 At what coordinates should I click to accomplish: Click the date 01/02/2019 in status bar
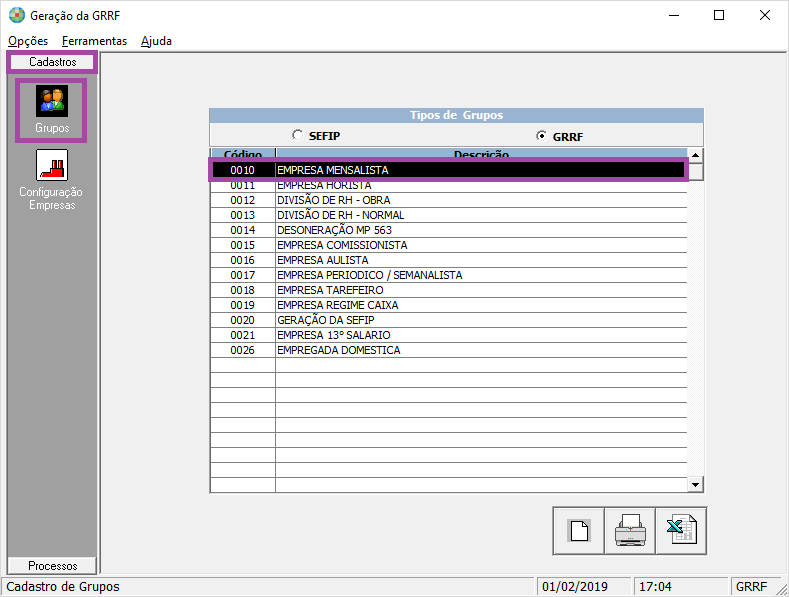tap(575, 586)
